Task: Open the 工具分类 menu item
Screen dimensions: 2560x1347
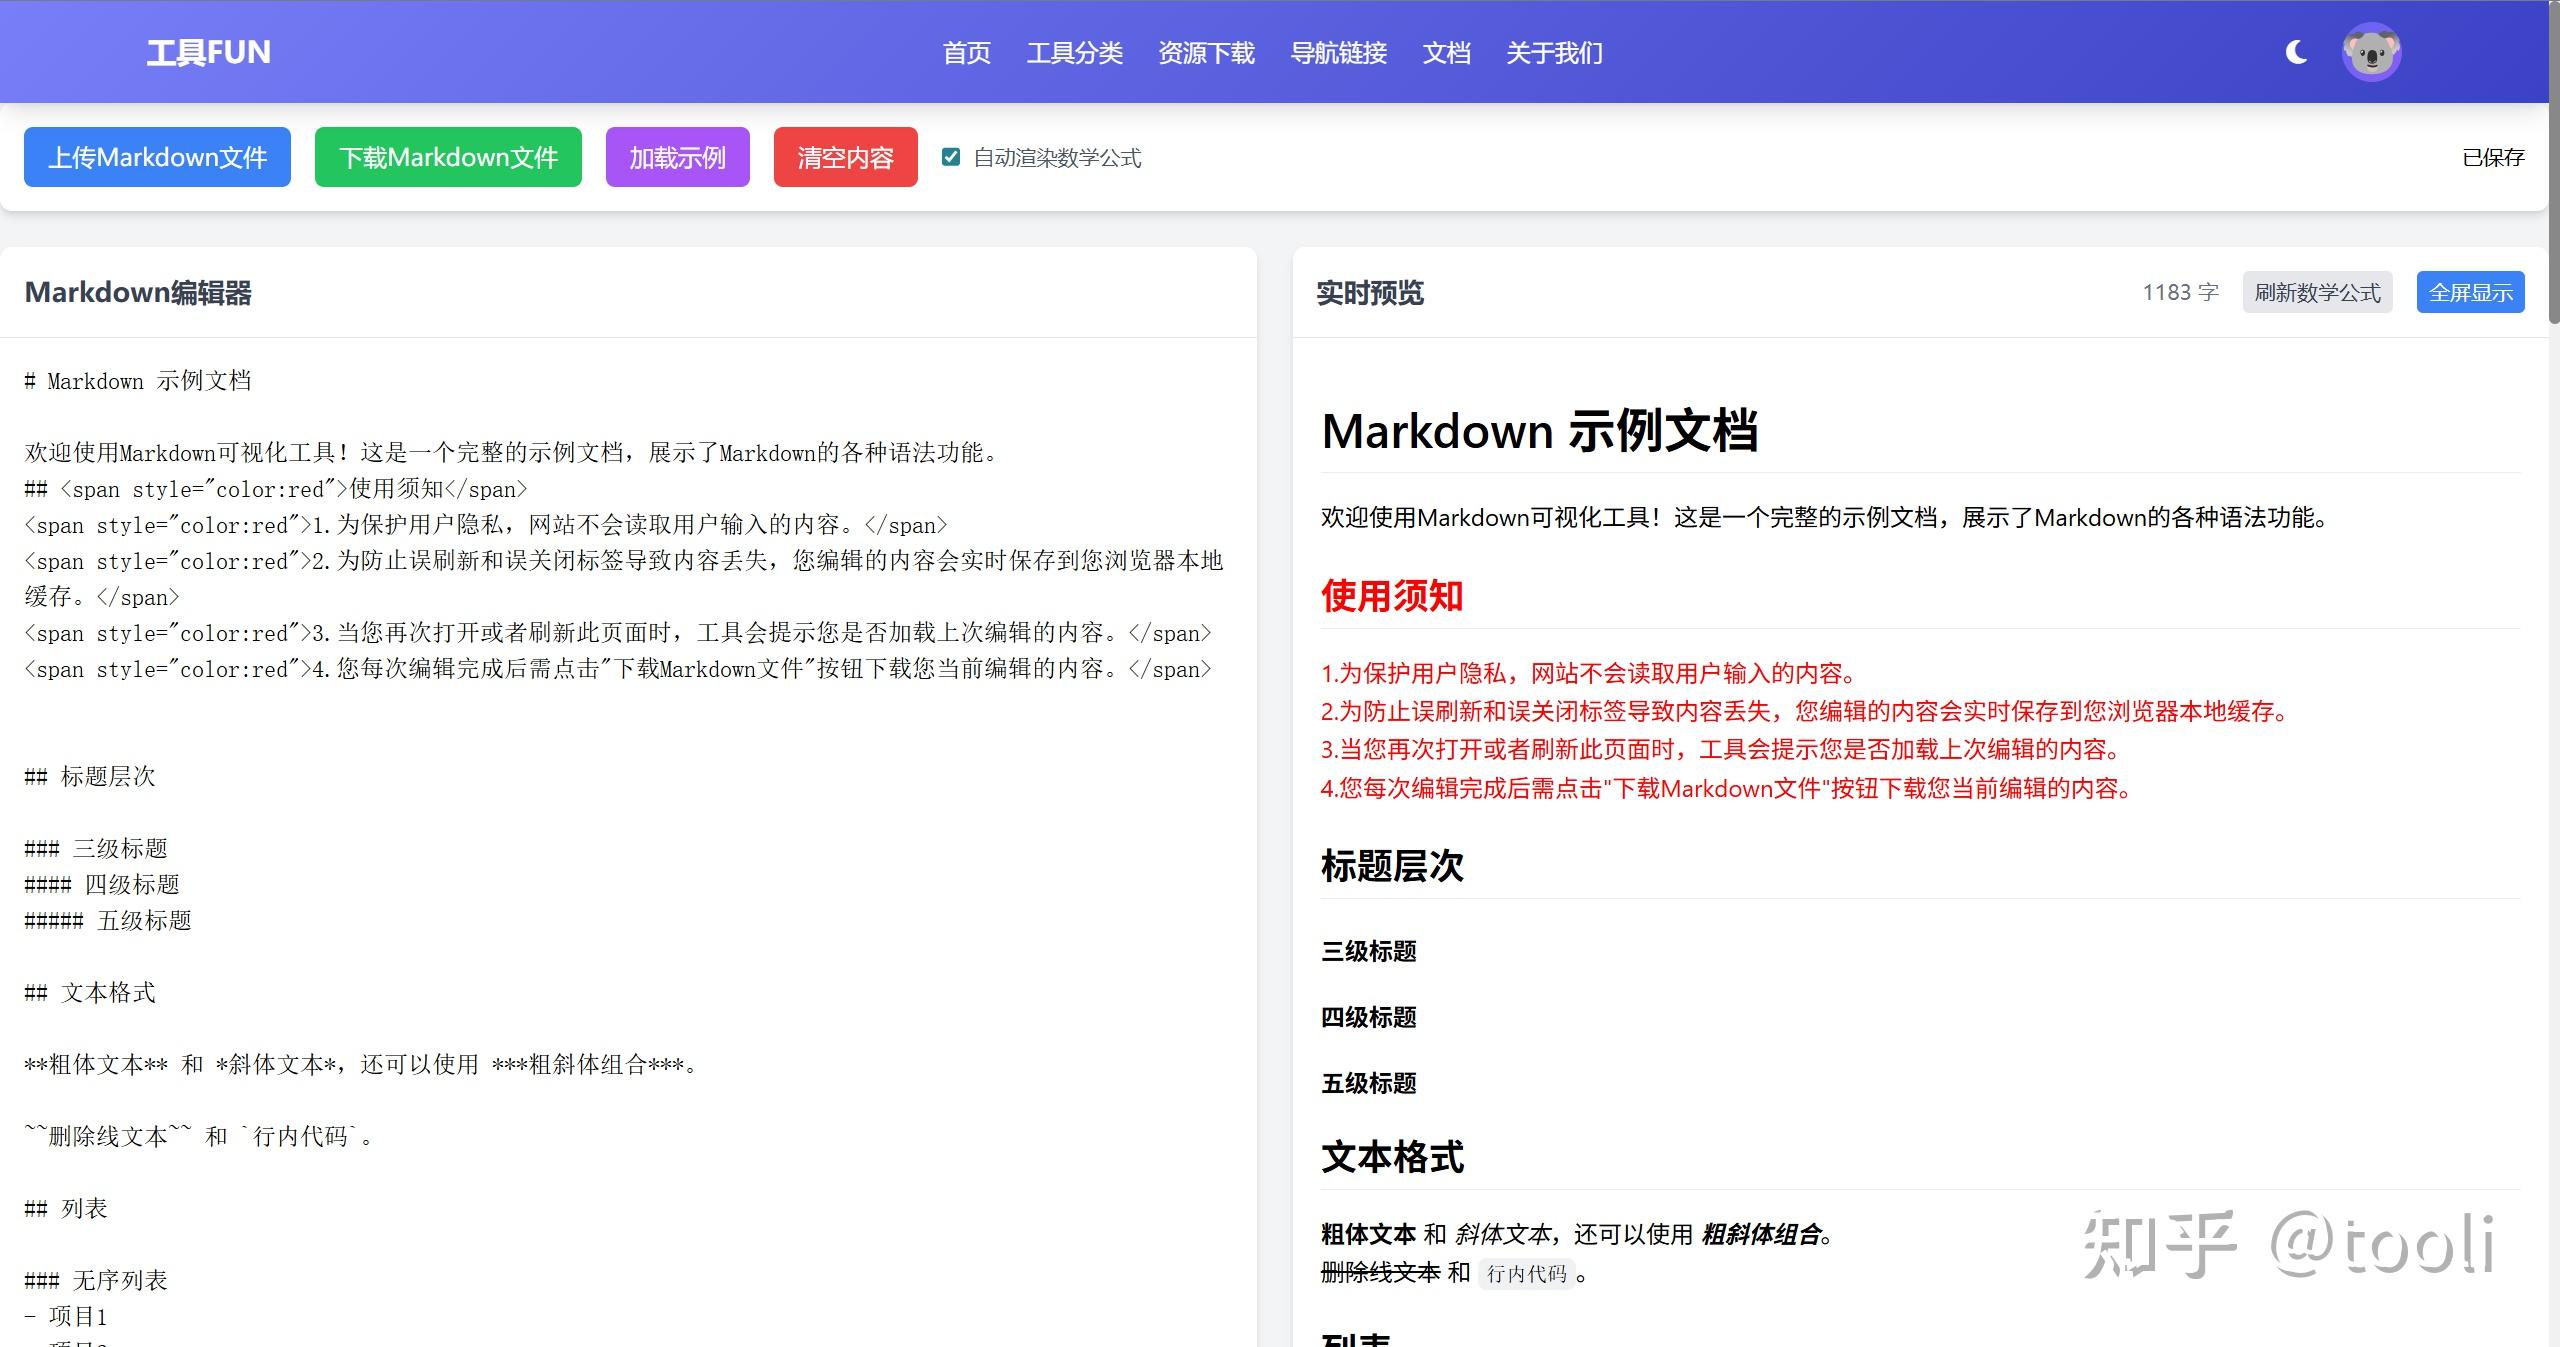Action: click(x=1075, y=52)
